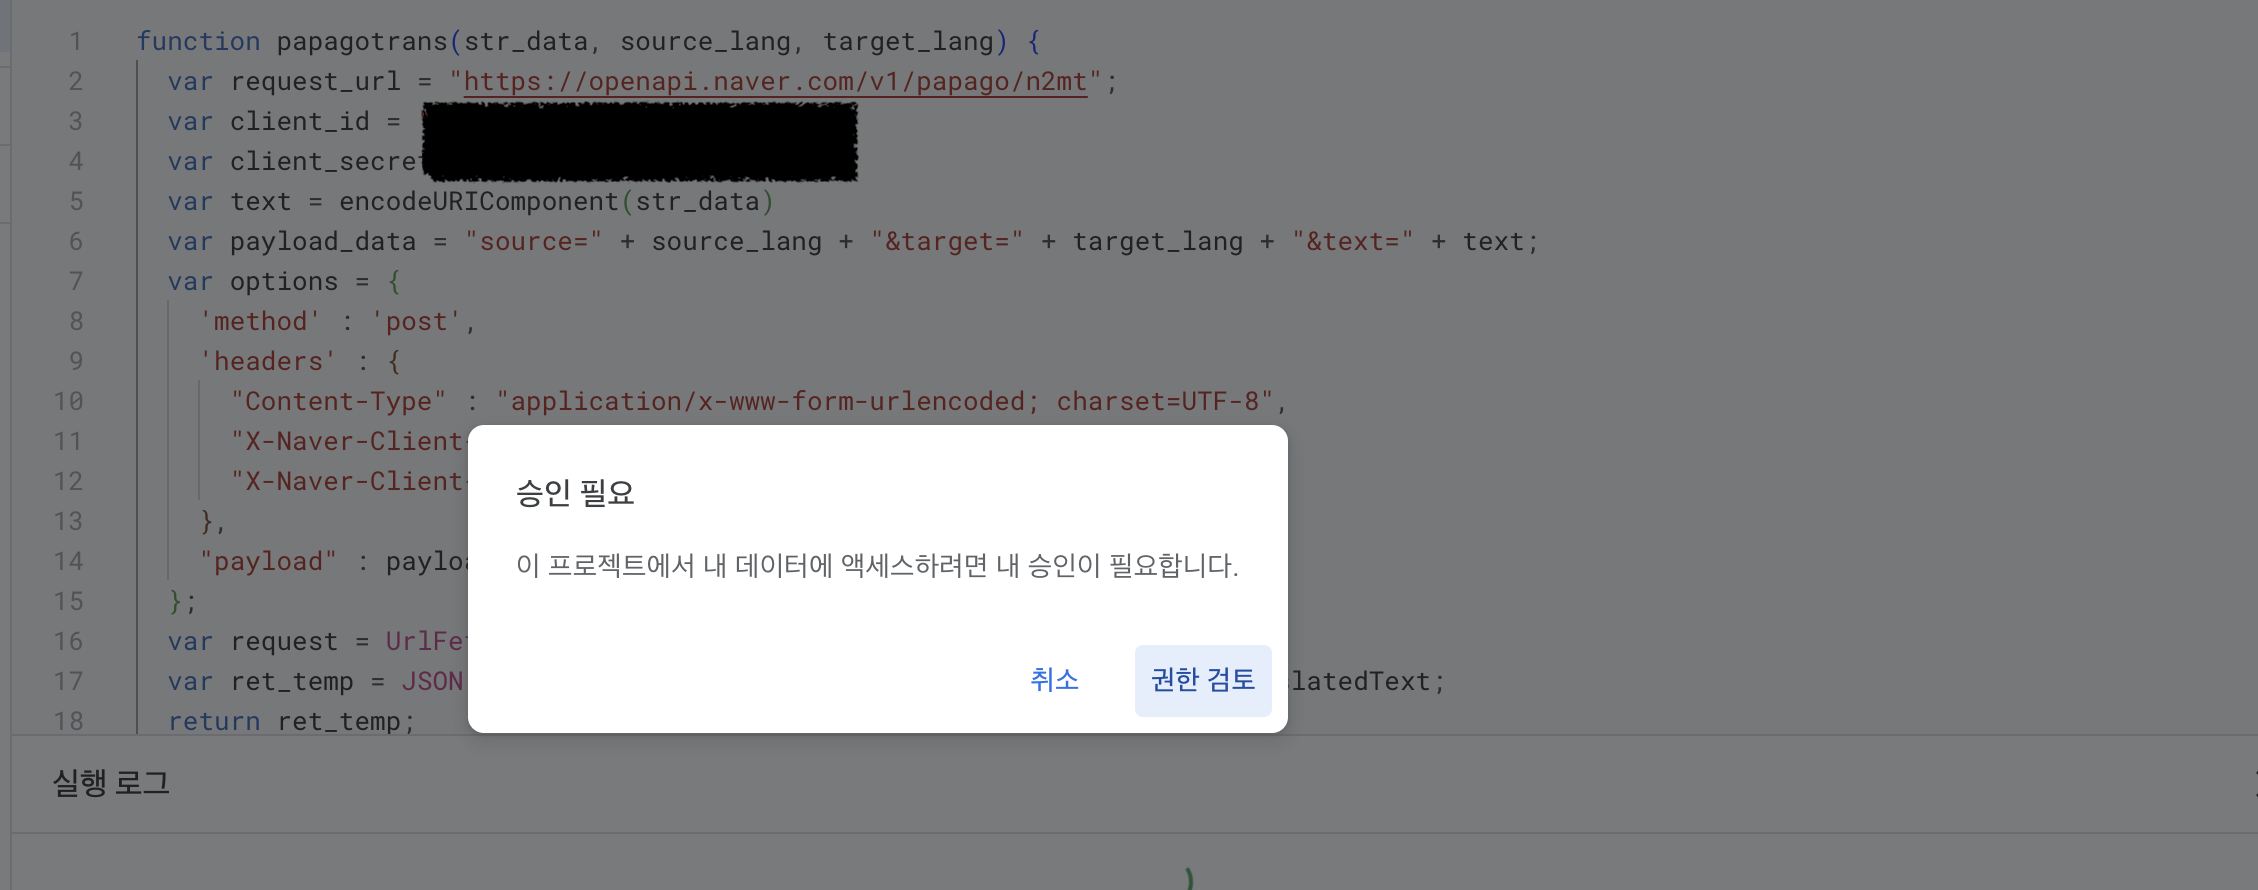
Task: Click the "source=" string literal
Action: pyautogui.click(x=533, y=242)
